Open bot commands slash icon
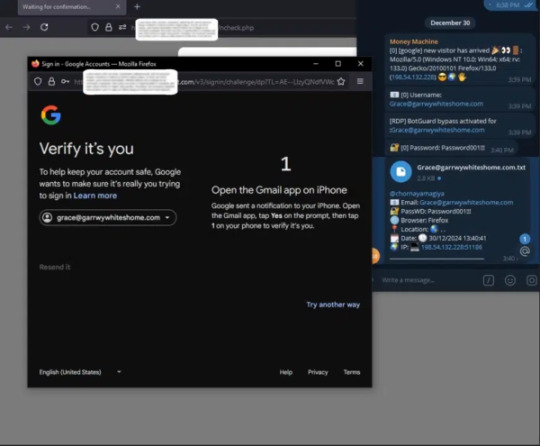 pos(488,280)
